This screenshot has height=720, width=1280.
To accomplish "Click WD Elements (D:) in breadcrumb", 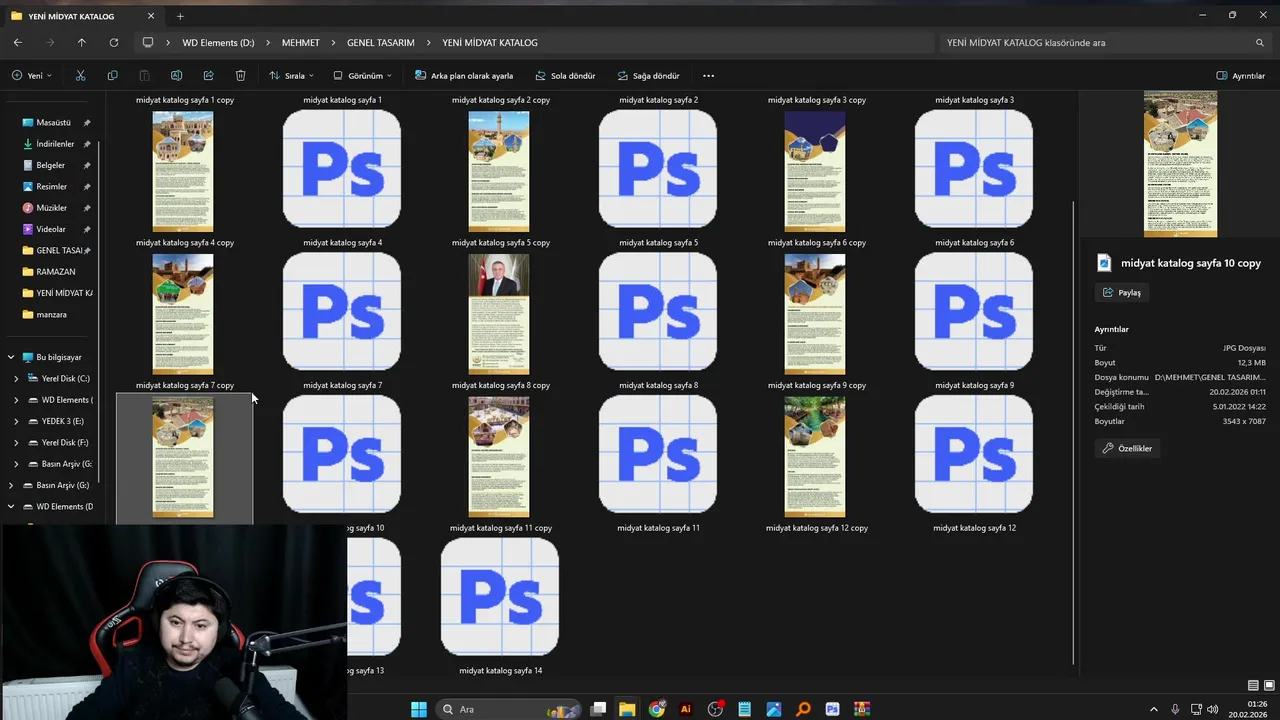I will (x=218, y=43).
